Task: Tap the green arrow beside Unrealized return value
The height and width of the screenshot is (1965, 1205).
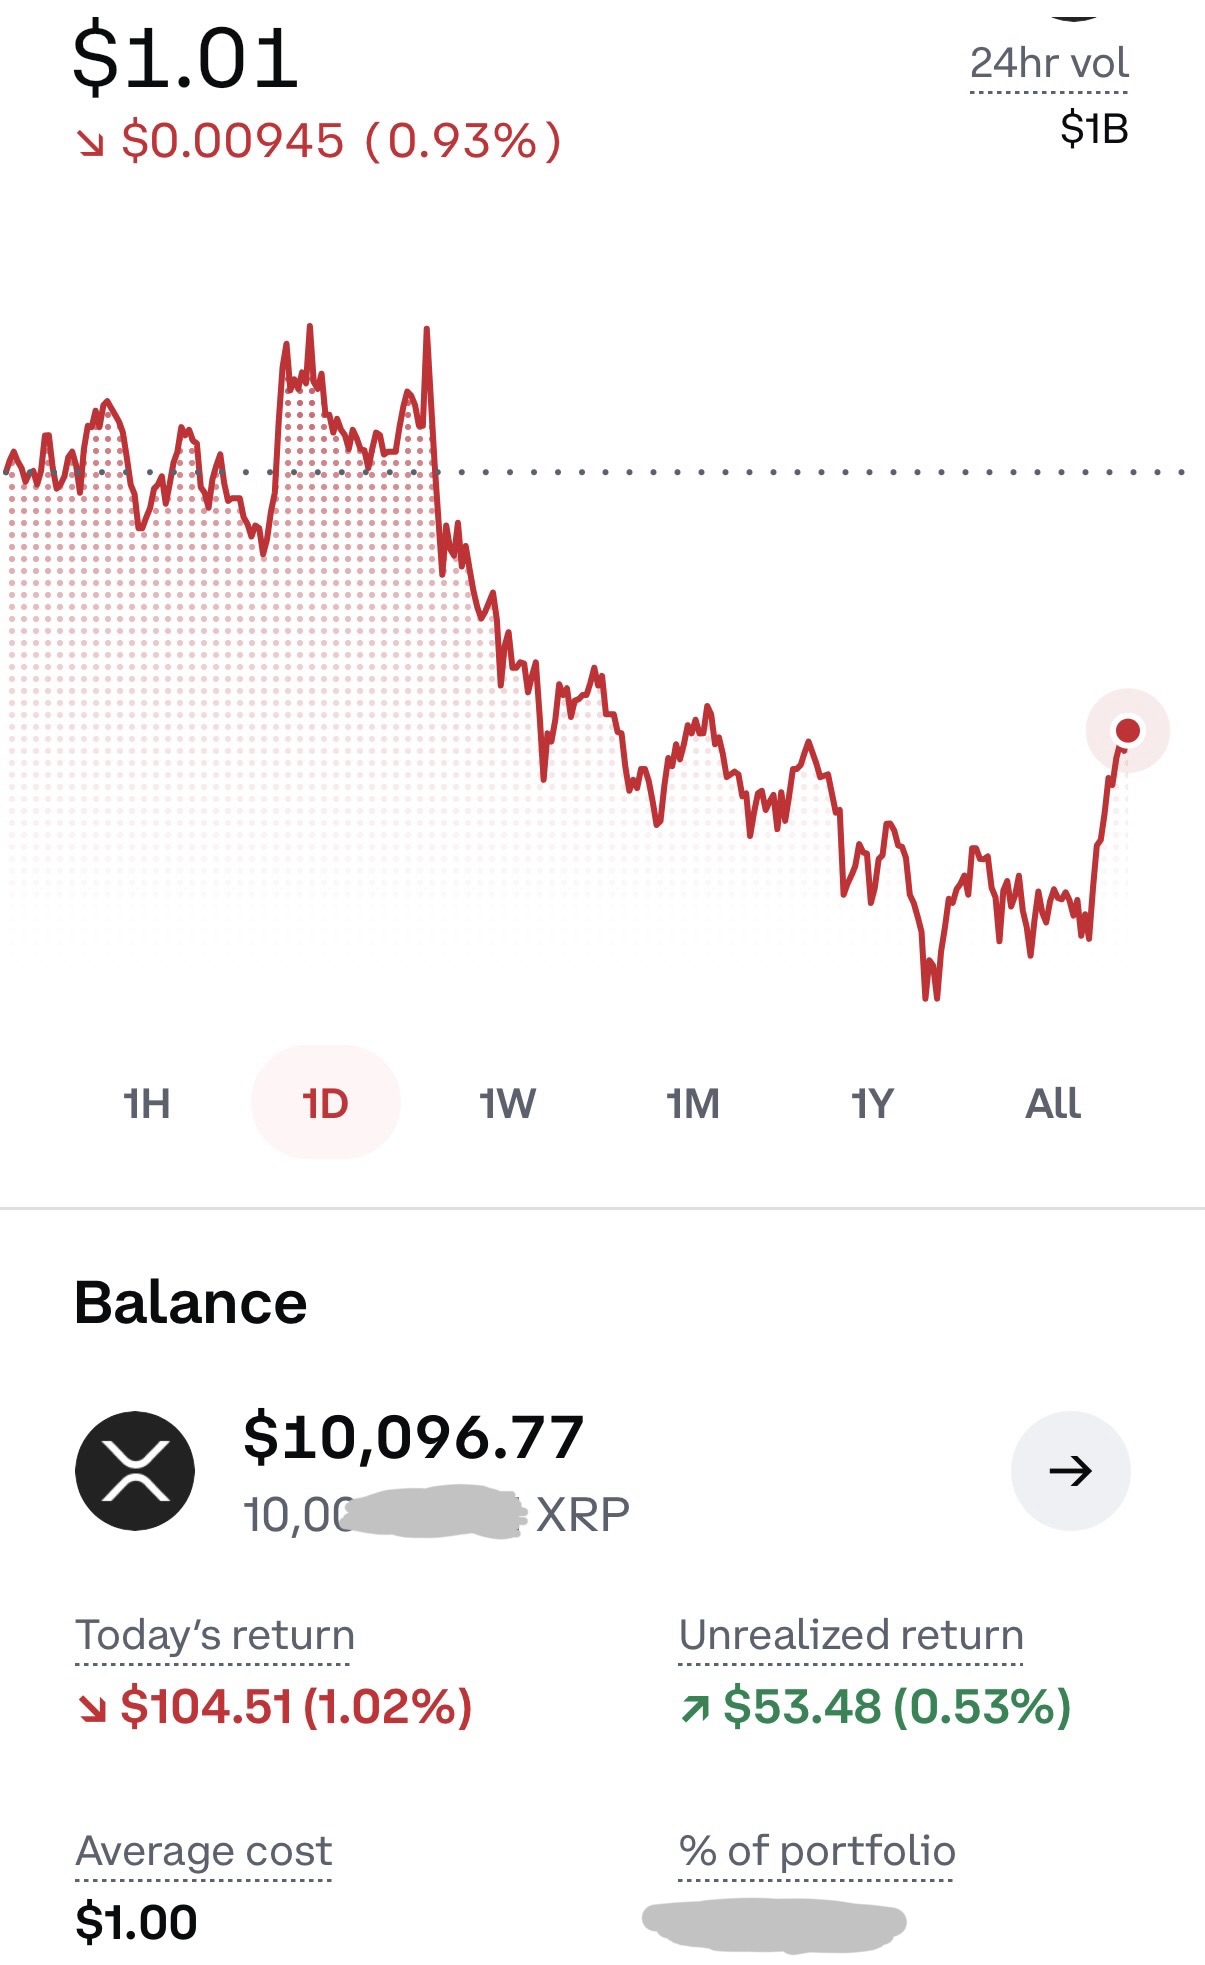Action: coord(694,1709)
